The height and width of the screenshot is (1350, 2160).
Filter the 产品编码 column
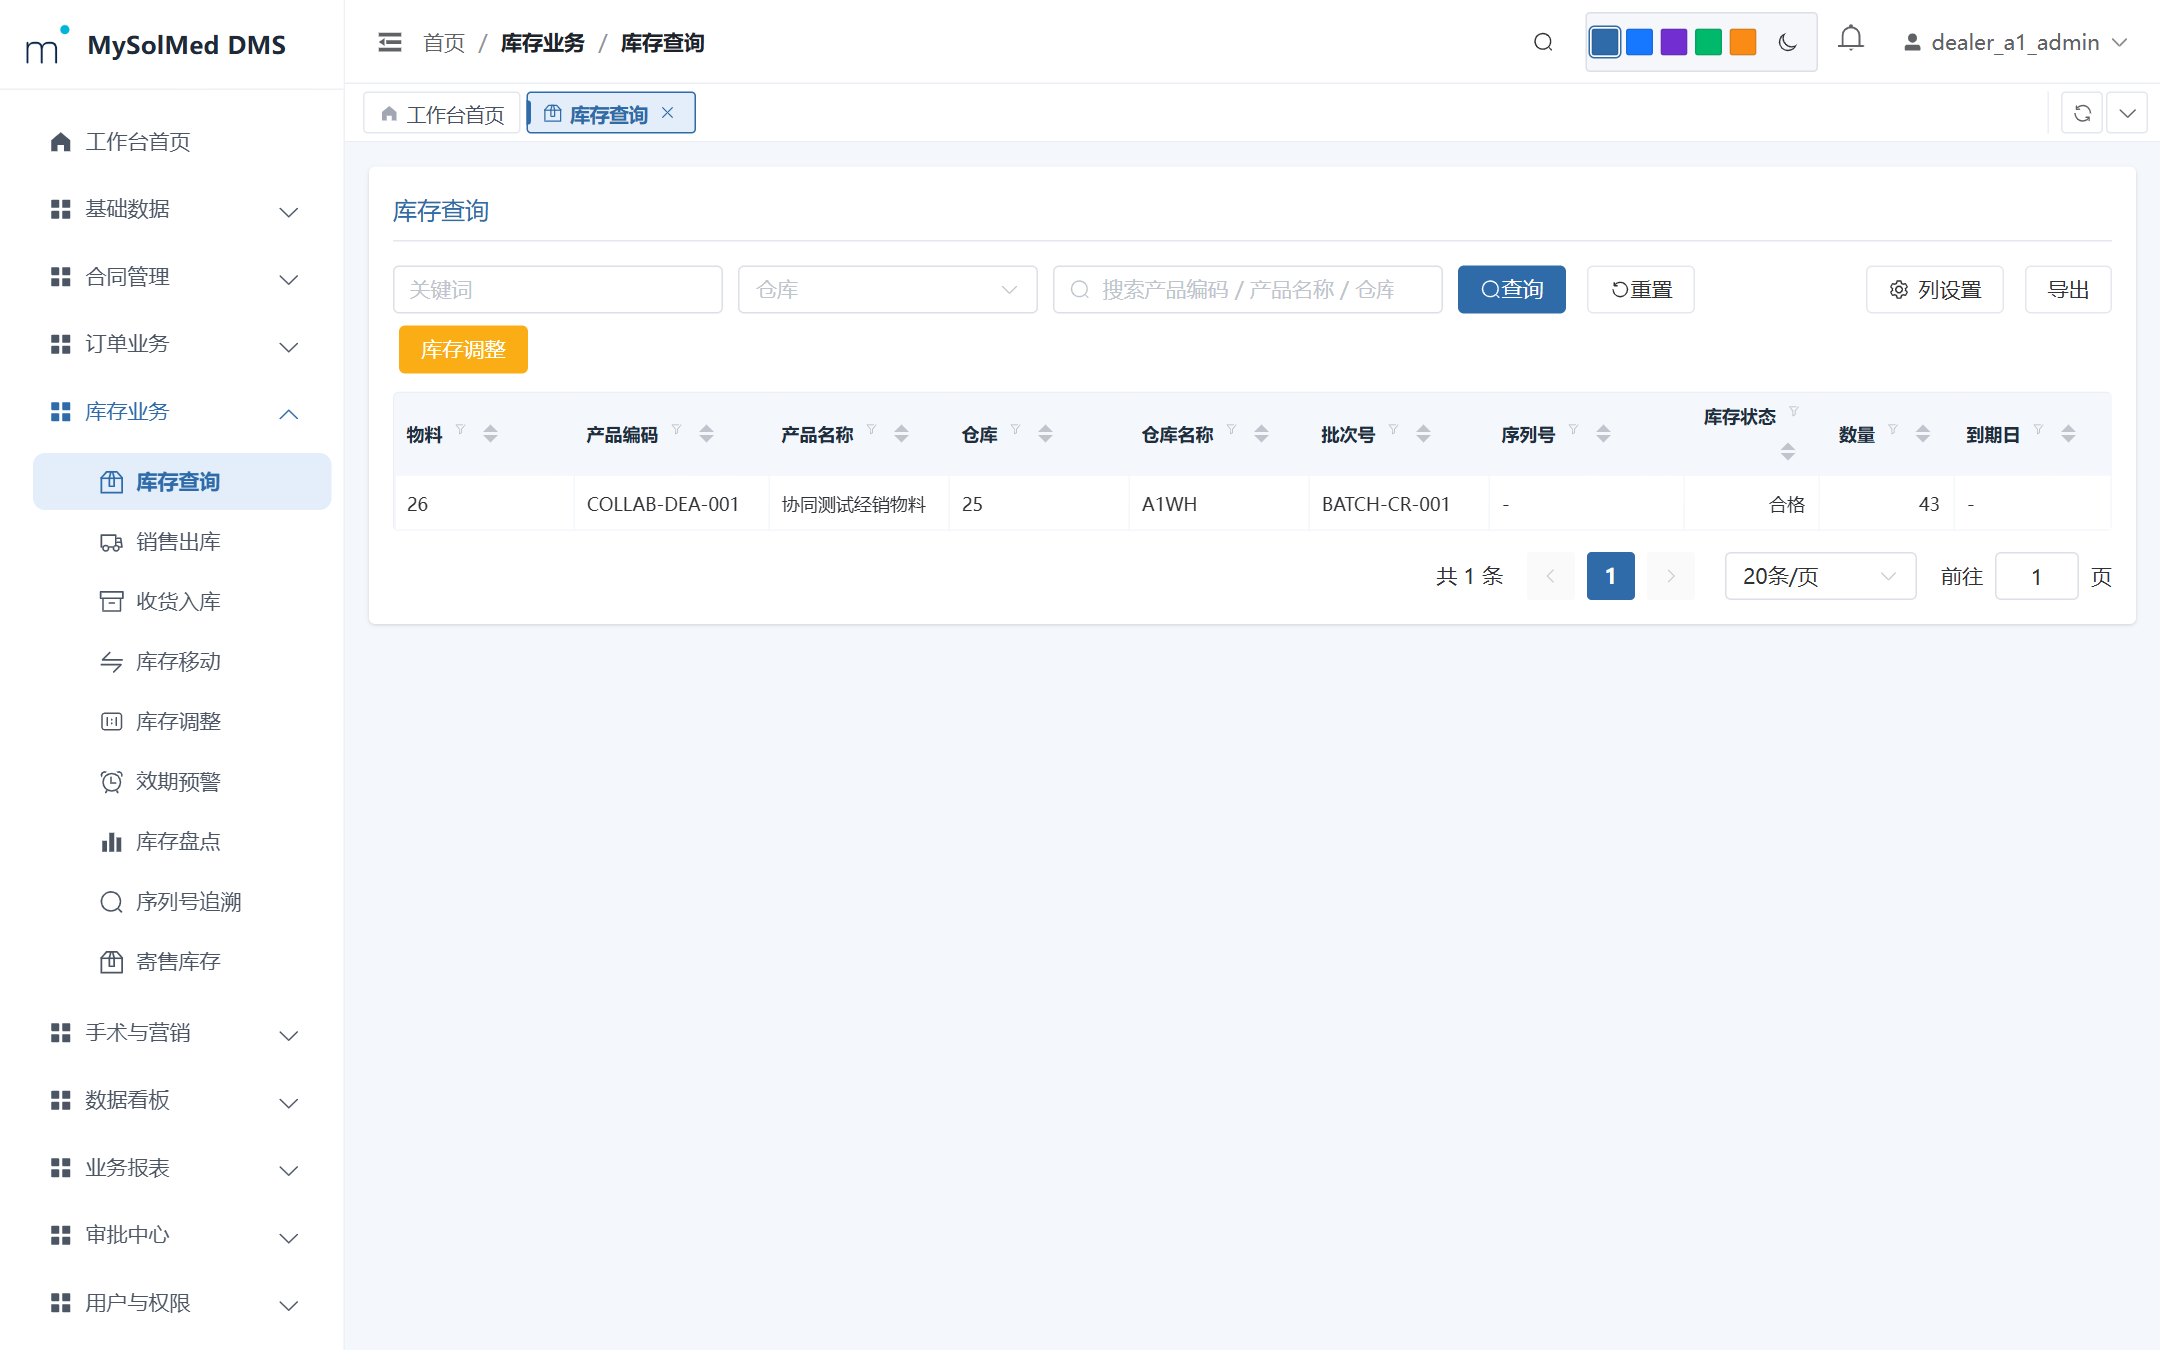click(x=677, y=430)
